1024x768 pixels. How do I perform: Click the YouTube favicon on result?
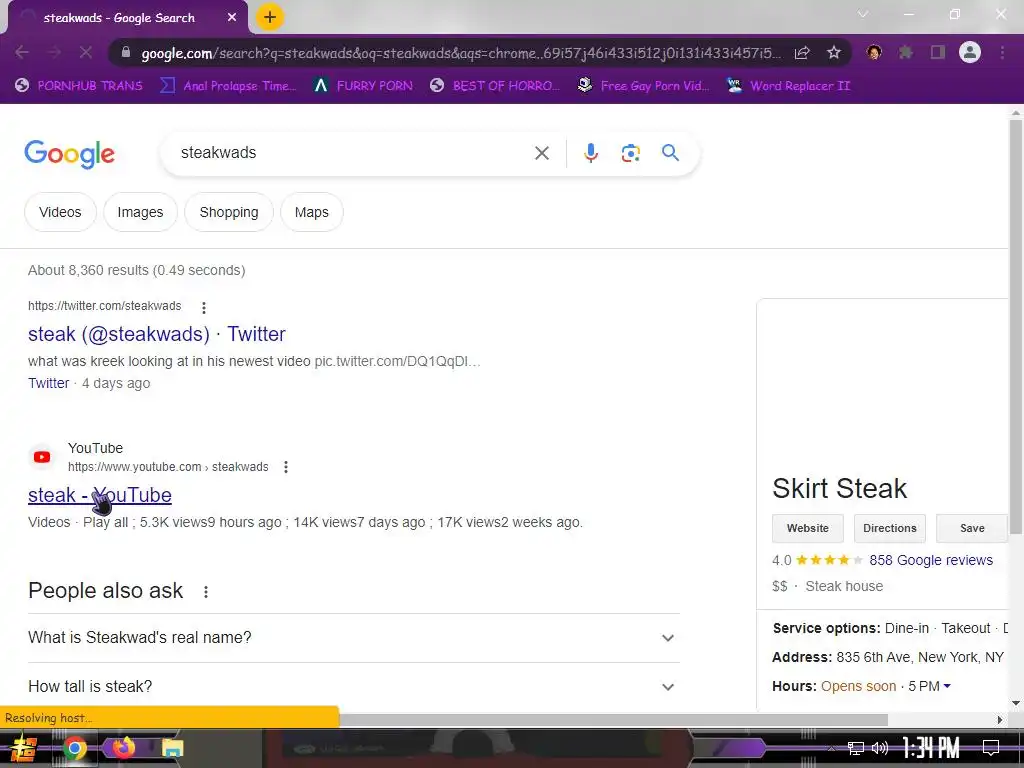point(42,457)
